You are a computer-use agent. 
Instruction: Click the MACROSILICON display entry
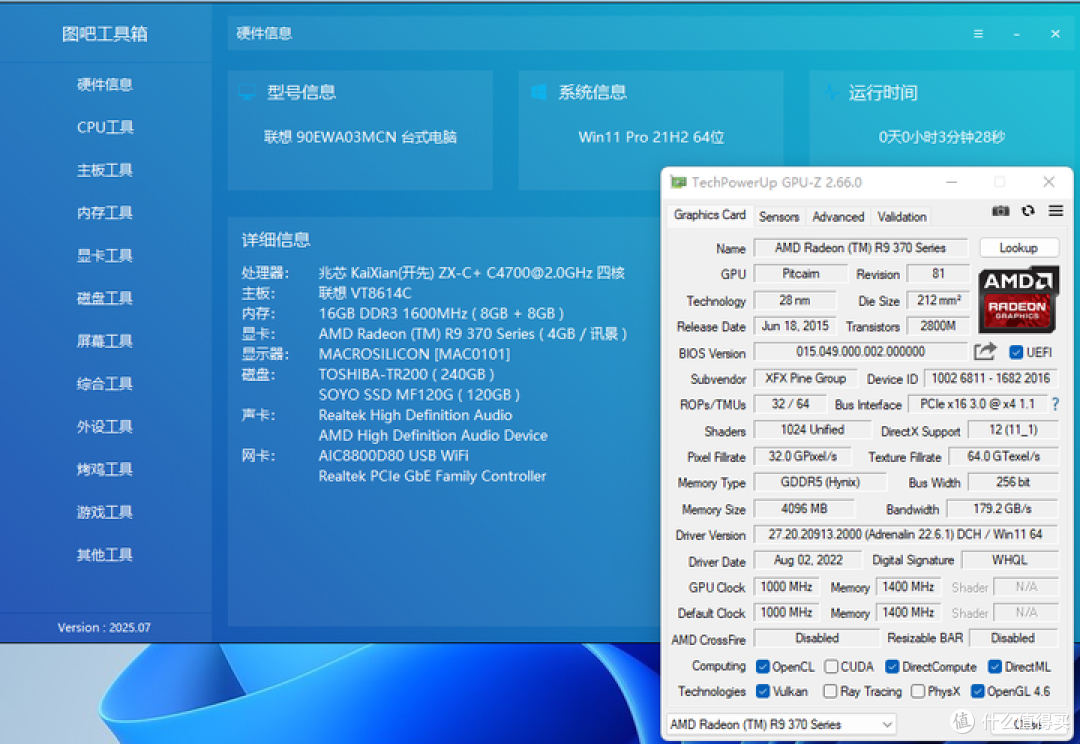point(414,354)
